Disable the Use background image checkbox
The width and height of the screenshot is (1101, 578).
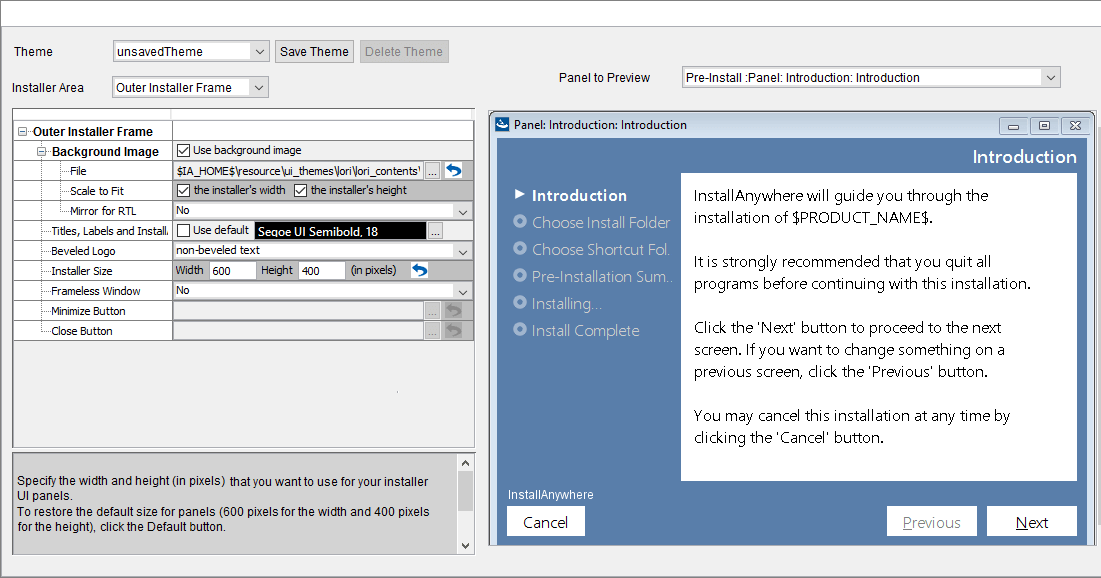click(x=183, y=150)
